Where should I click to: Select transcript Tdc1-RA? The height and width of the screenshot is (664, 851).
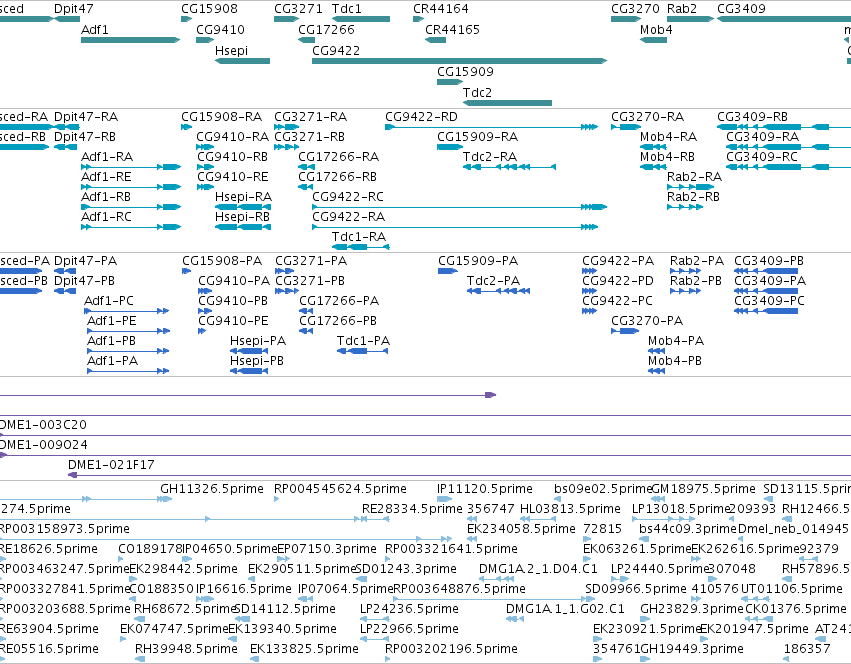360,247
